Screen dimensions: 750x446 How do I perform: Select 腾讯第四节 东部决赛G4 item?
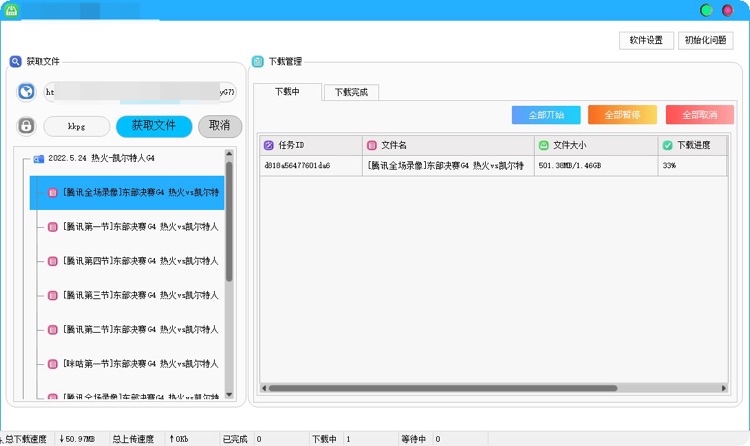pyautogui.click(x=141, y=261)
